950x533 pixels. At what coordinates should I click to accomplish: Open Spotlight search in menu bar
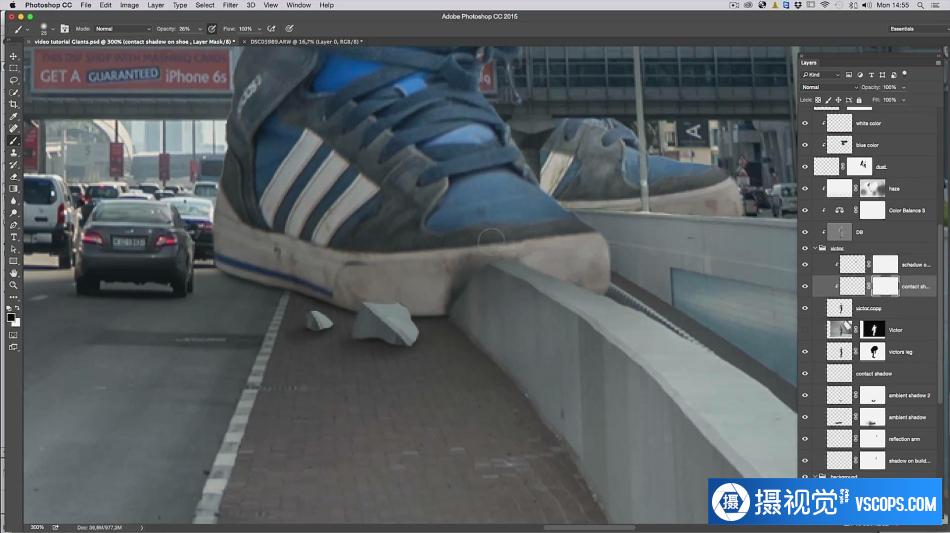pyautogui.click(x=920, y=5)
